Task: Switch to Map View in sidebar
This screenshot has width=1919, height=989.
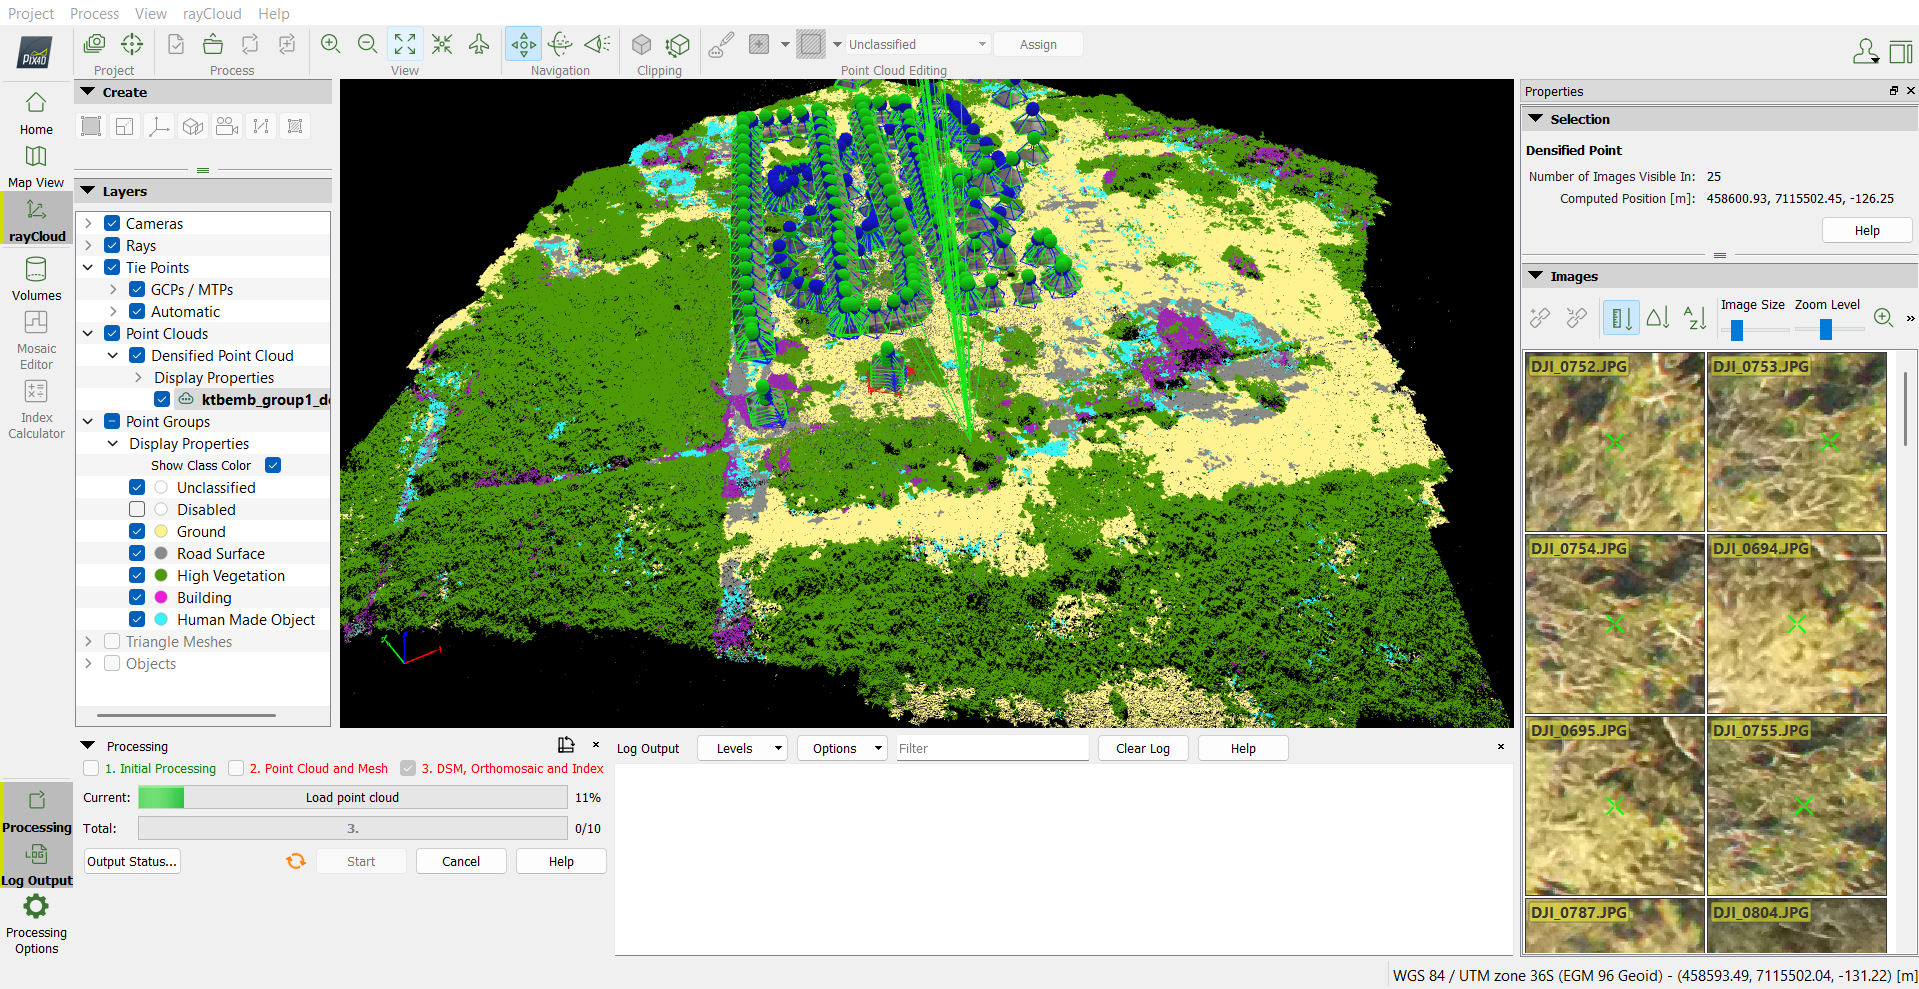Action: (x=36, y=166)
